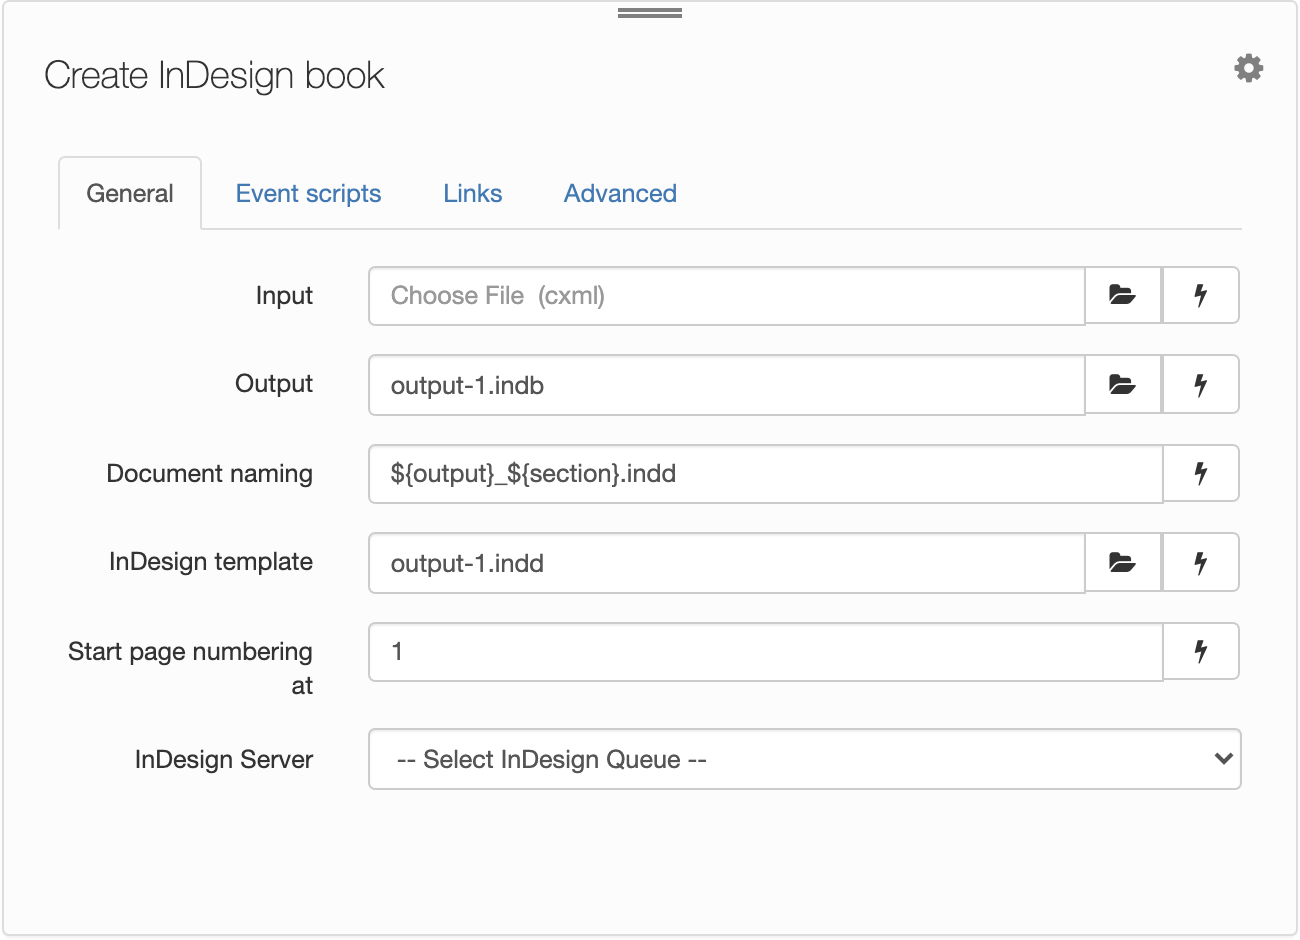This screenshot has width=1300, height=940.
Task: Open the Advanced tab
Action: (x=620, y=193)
